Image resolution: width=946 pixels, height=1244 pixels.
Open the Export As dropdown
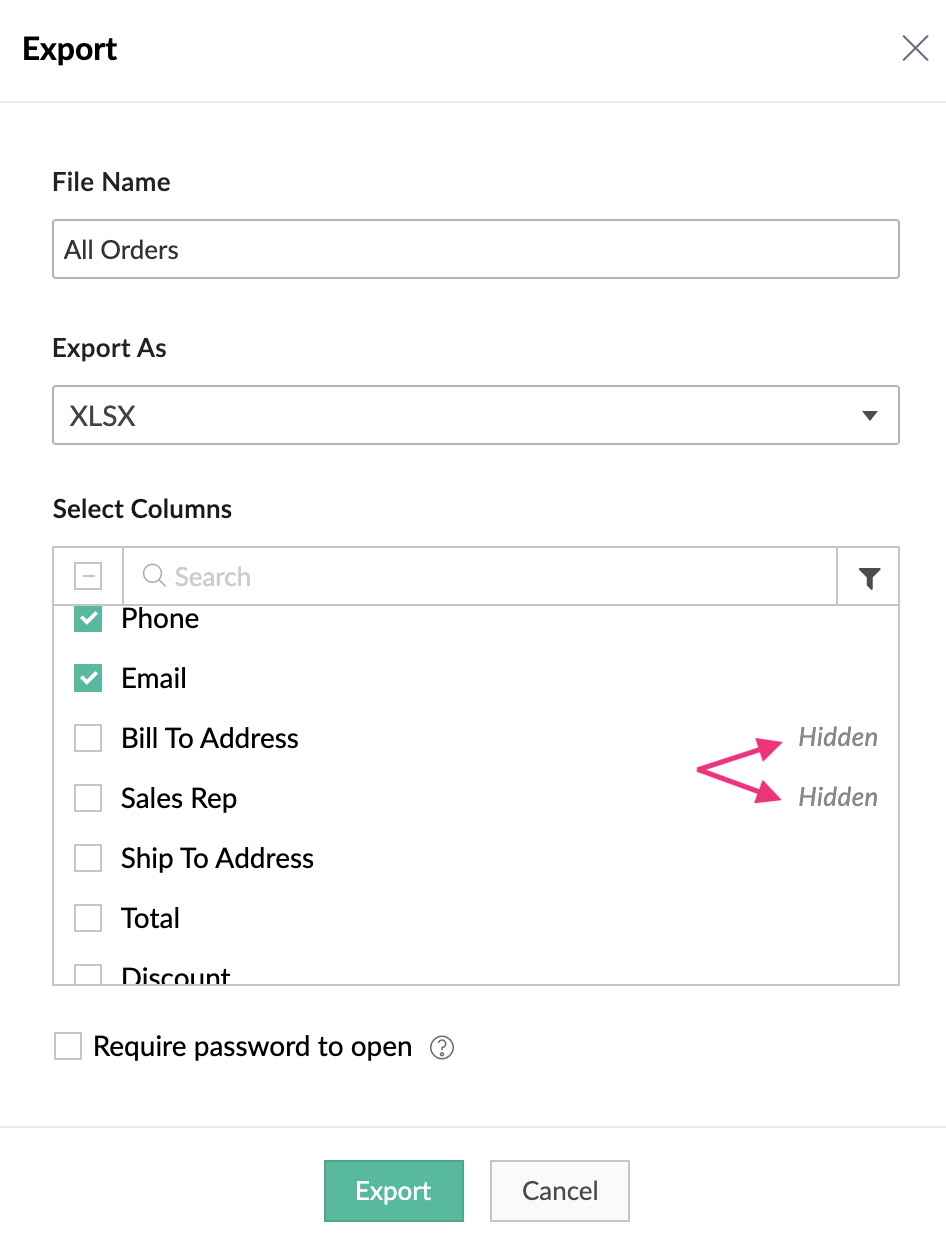point(475,416)
